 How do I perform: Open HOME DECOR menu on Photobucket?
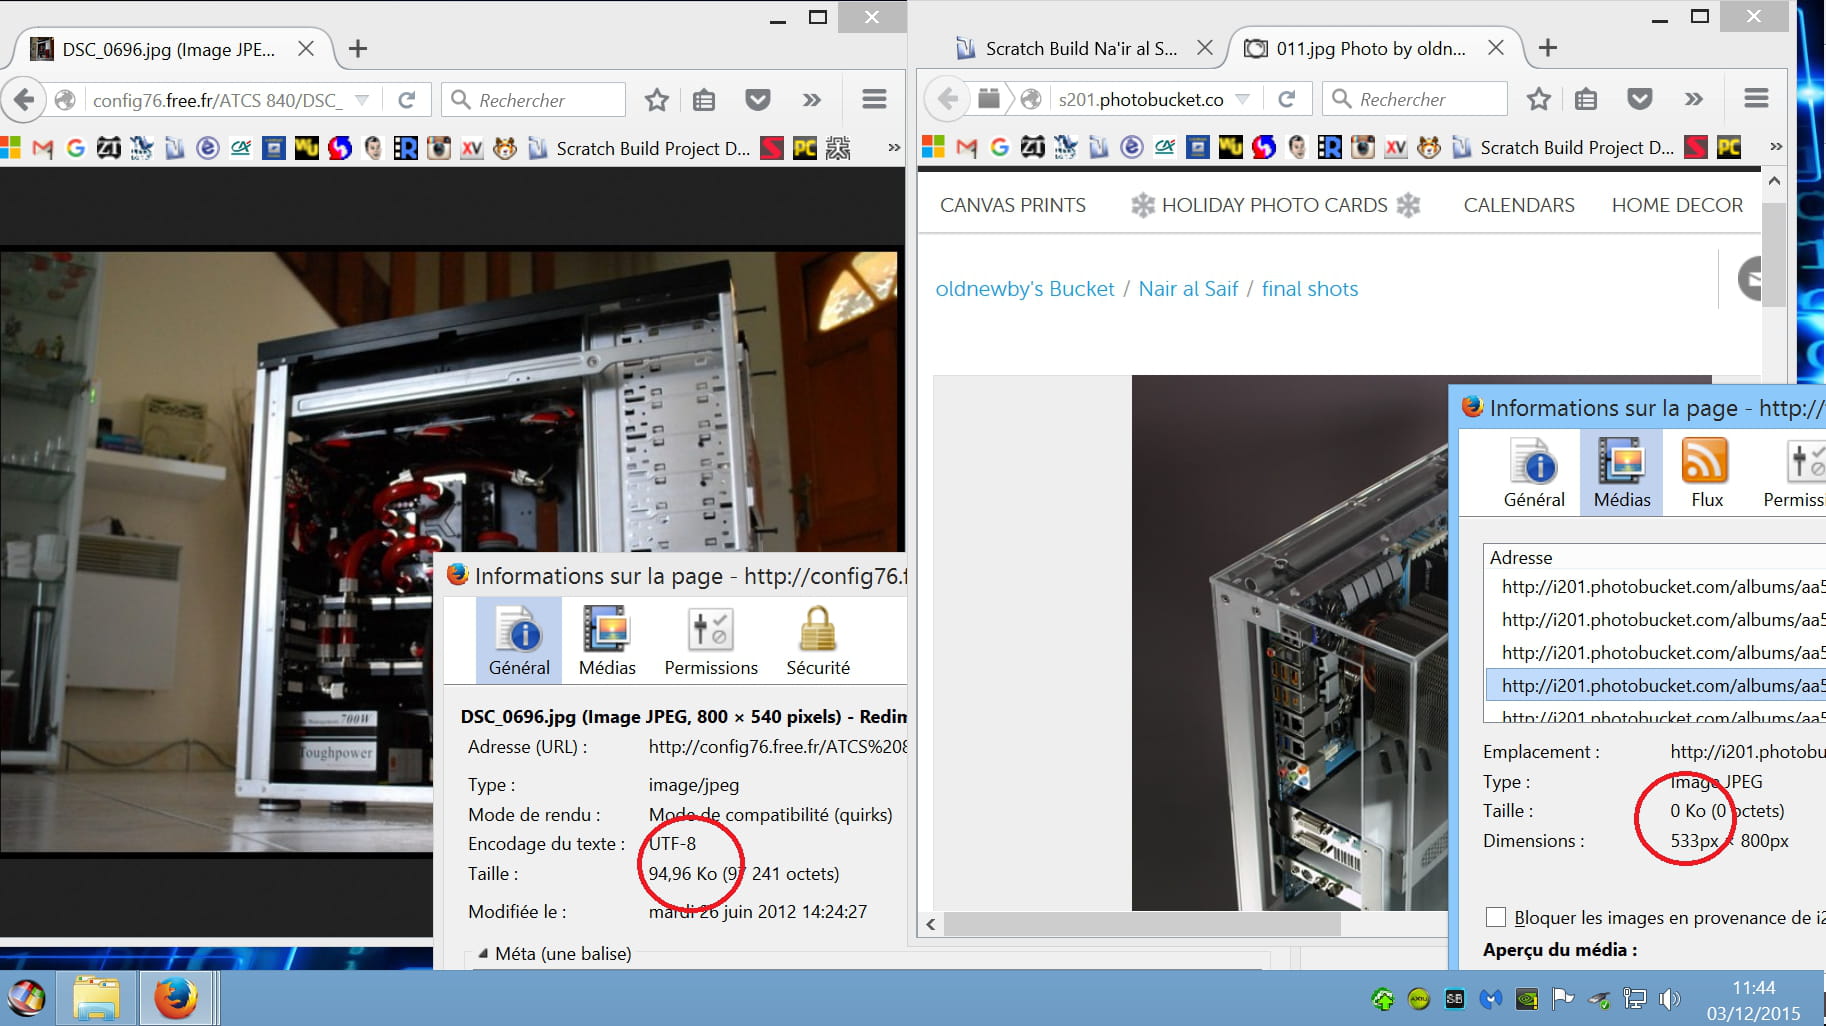pyautogui.click(x=1677, y=205)
